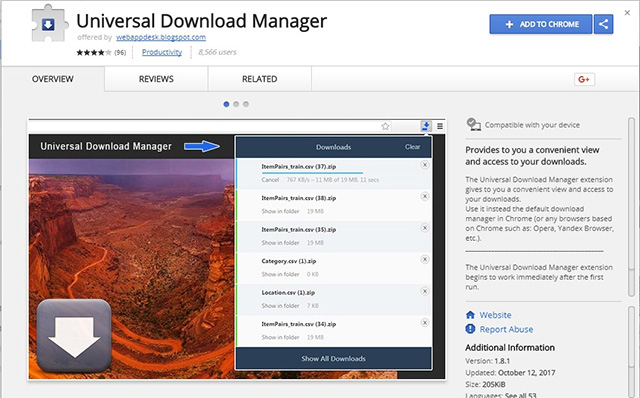The width and height of the screenshot is (640, 398).
Task: Click the description panel scrollbar
Action: point(631,207)
